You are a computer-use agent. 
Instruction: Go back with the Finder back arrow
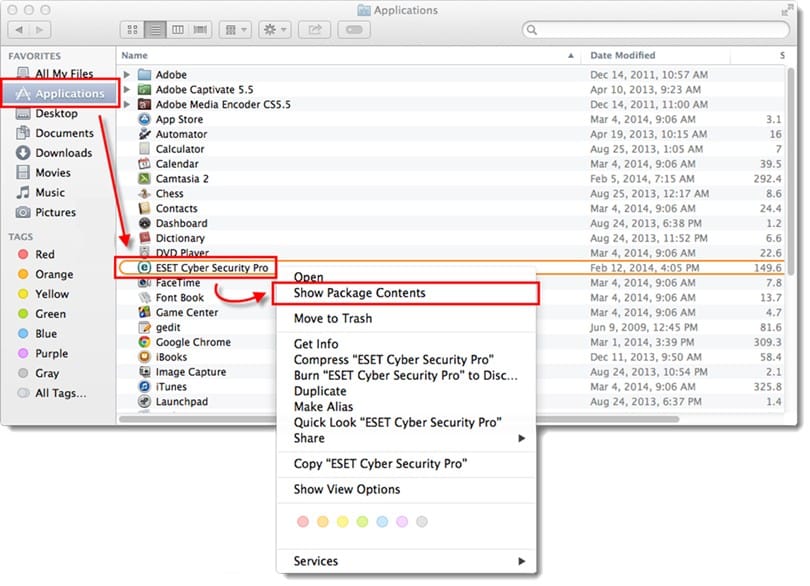click(x=19, y=29)
